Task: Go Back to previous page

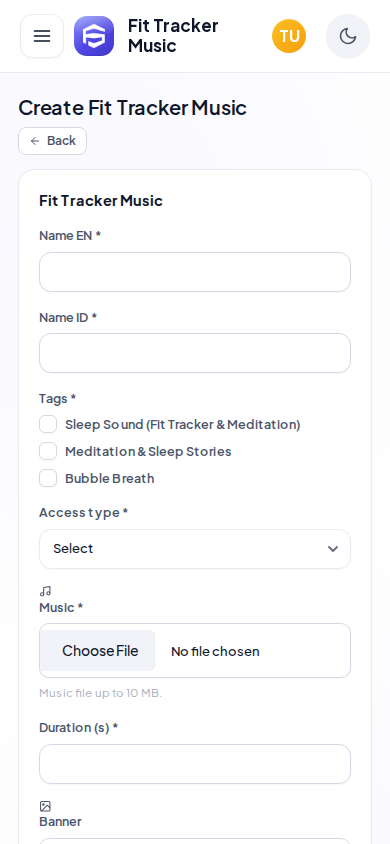Action: point(53,141)
